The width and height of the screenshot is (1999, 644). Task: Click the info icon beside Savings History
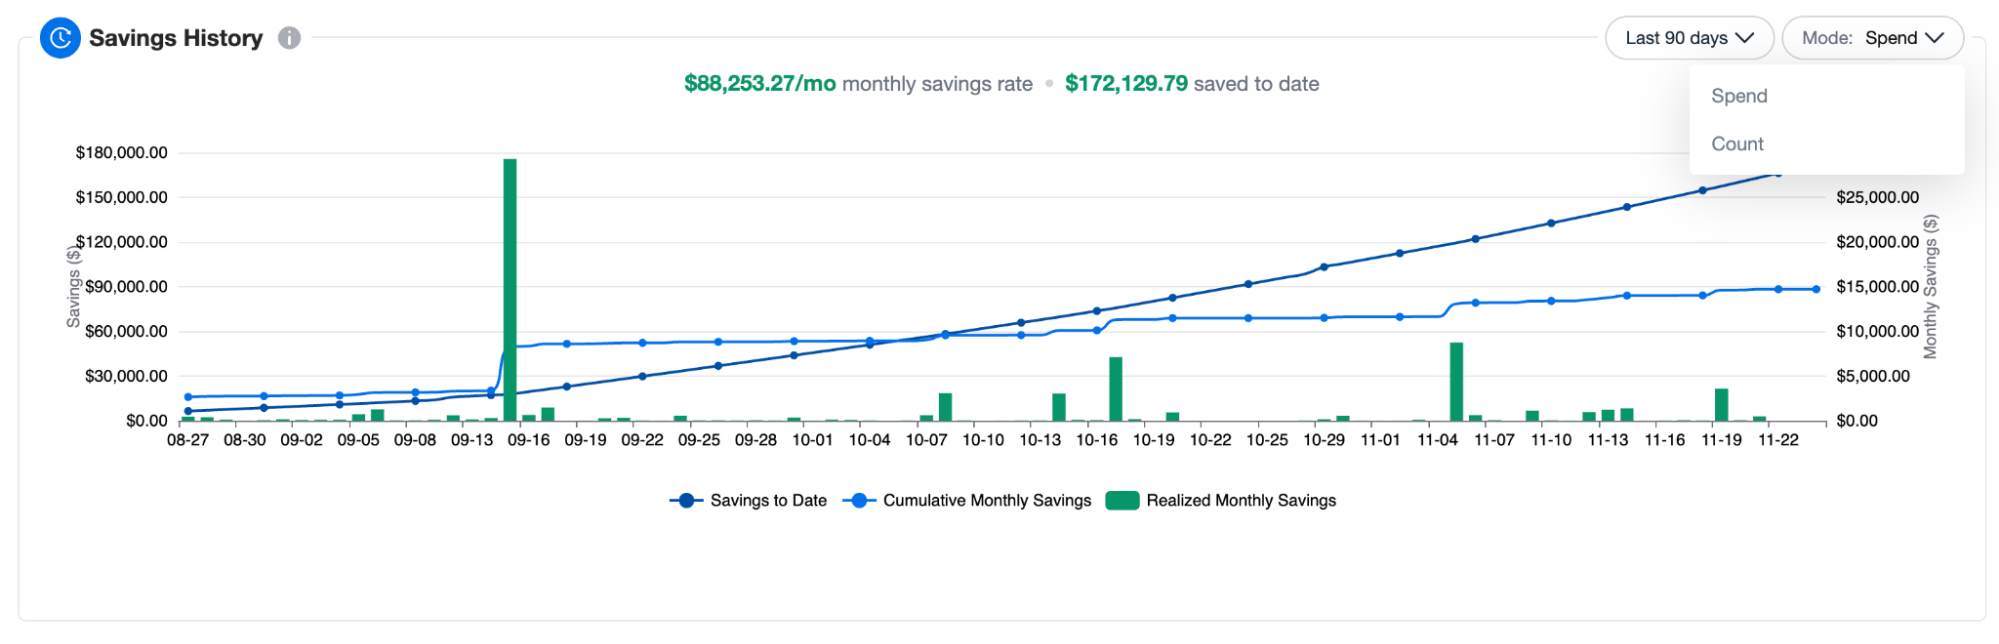click(289, 38)
